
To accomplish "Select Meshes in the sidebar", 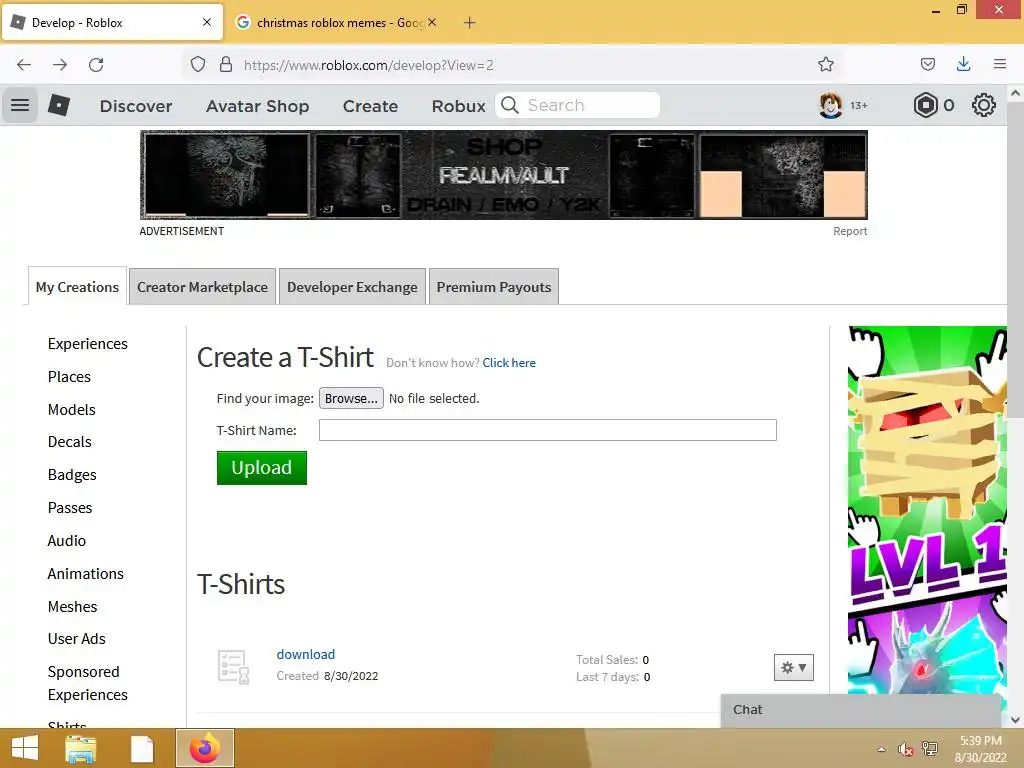I will point(72,607).
